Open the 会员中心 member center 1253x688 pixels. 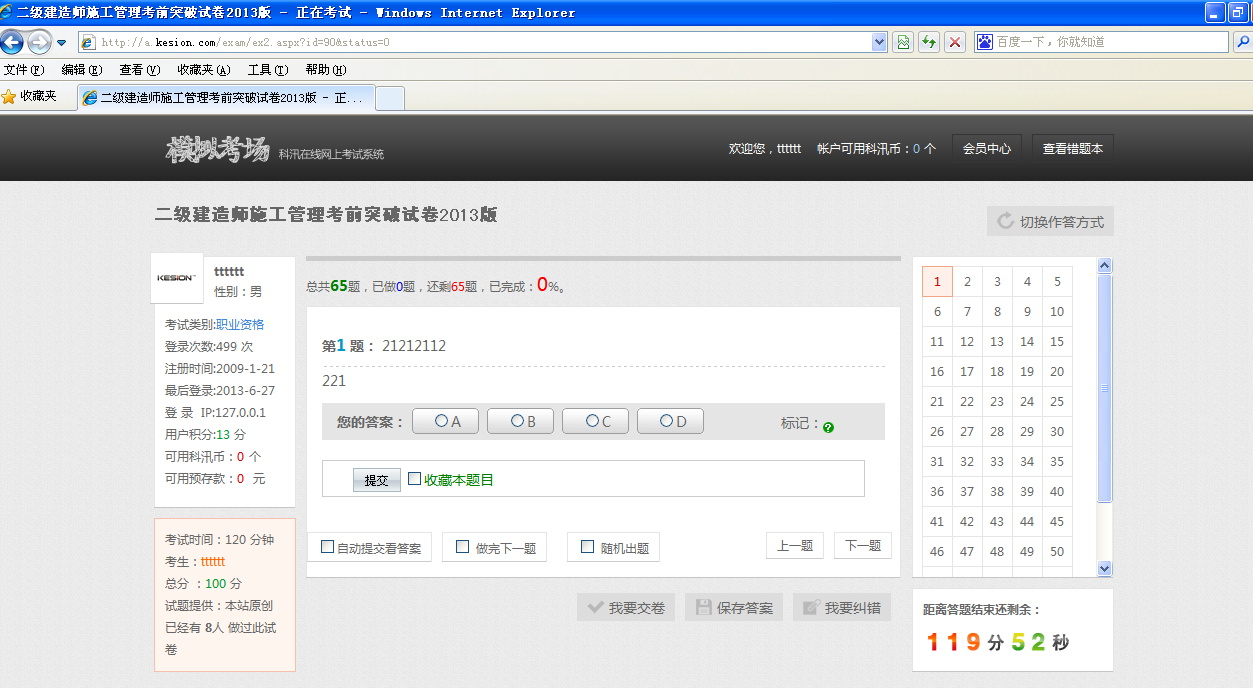[x=987, y=148]
